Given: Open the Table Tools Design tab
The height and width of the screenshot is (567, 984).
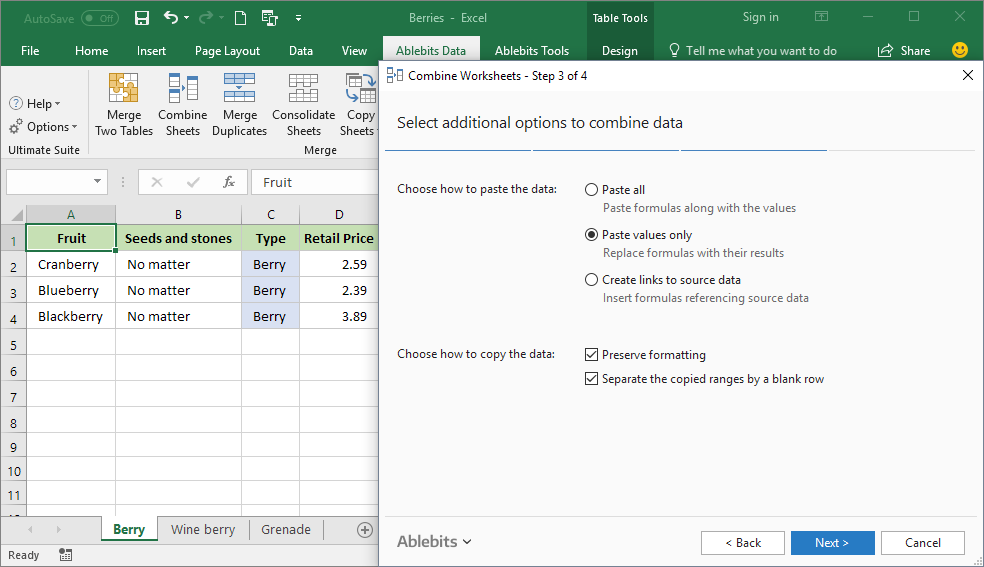Looking at the screenshot, I should click(619, 51).
